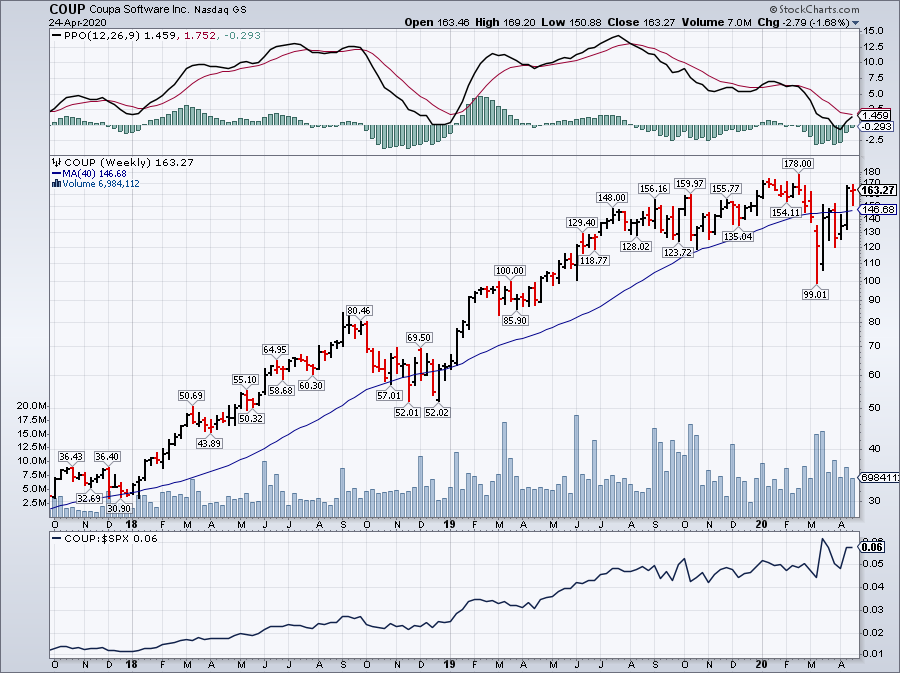
Task: Click the 36.43 price label
Action: (x=71, y=457)
